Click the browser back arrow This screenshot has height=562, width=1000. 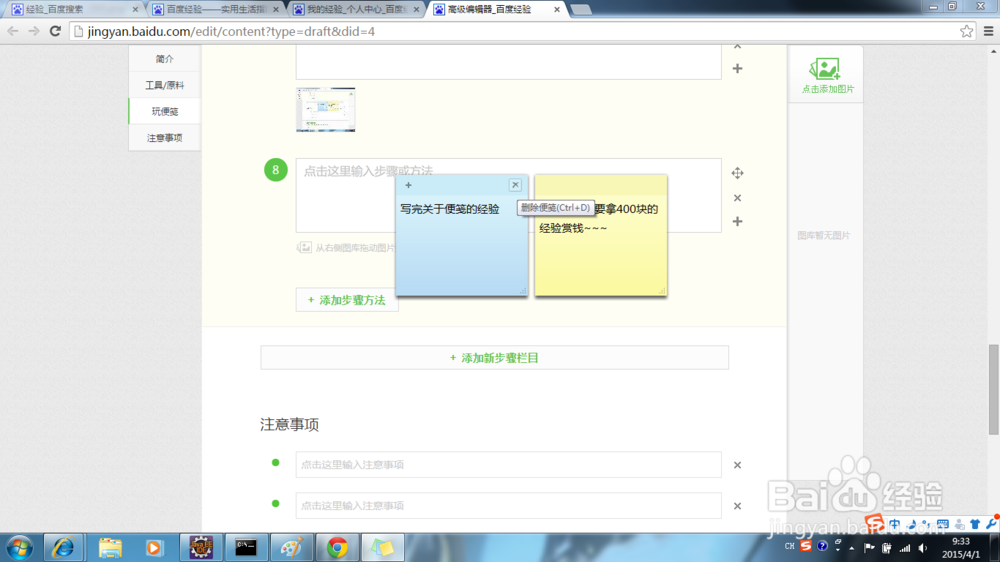pos(13,31)
